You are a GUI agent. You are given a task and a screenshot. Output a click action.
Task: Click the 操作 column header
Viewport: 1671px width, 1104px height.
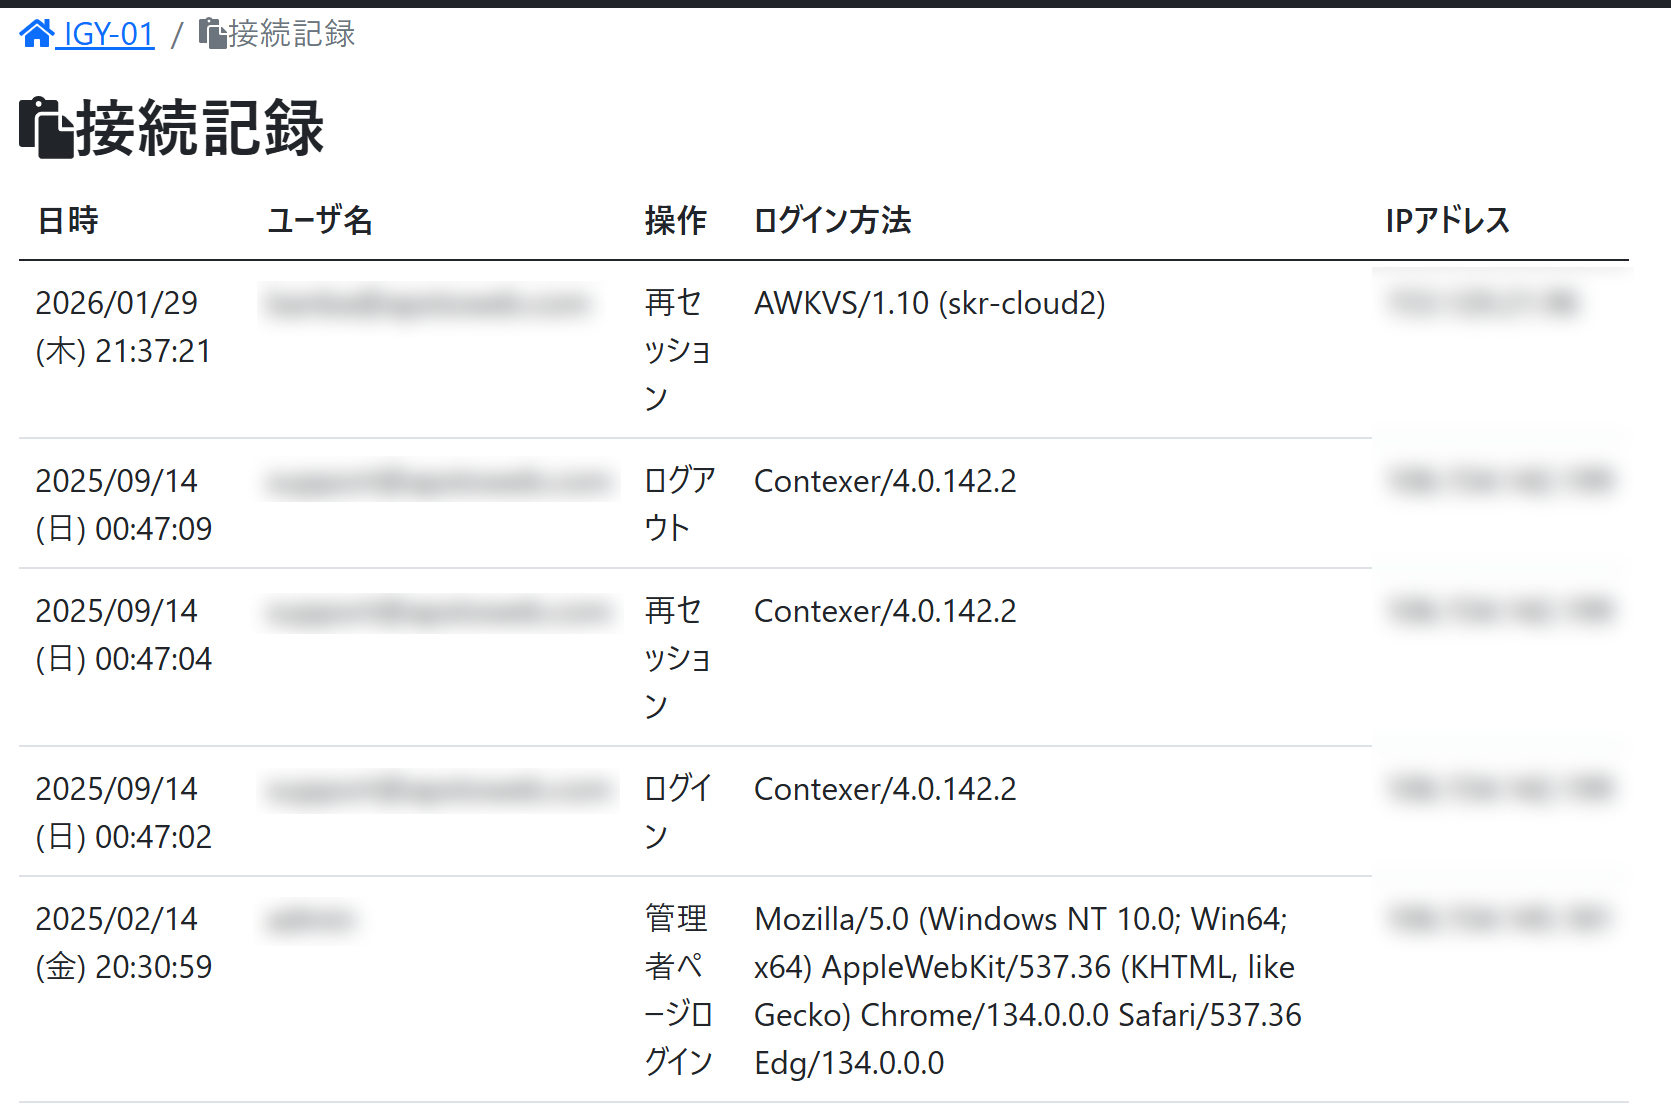pyautogui.click(x=675, y=220)
